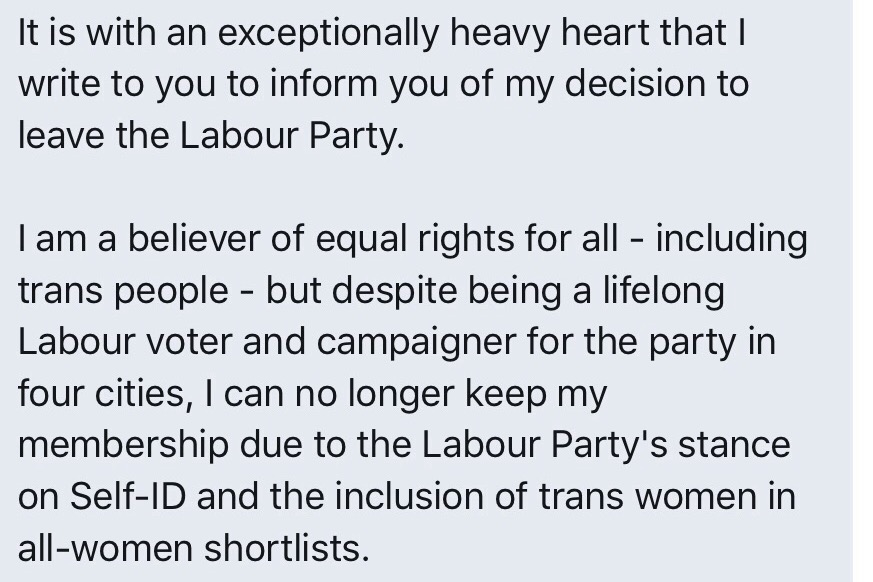Click the words "Labour Party's stance"
Image resolution: width=873 pixels, height=582 pixels.
(x=606, y=444)
